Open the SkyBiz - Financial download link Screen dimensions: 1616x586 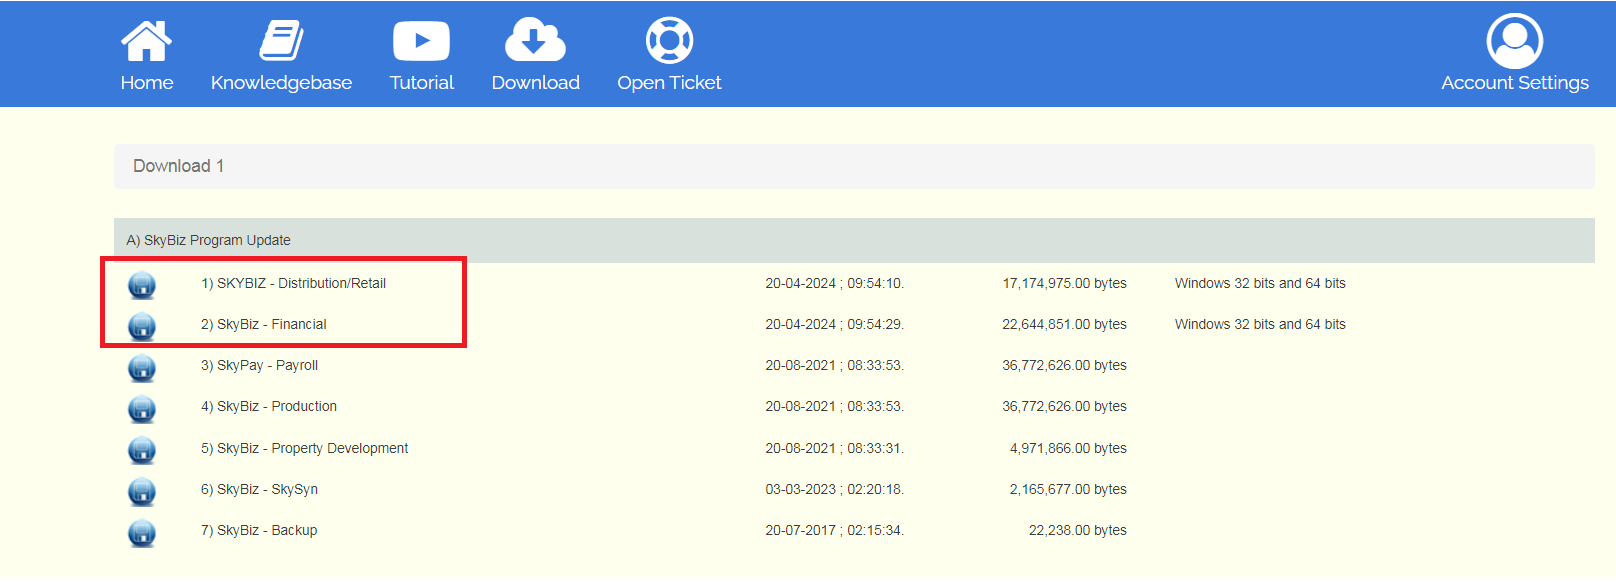(264, 324)
